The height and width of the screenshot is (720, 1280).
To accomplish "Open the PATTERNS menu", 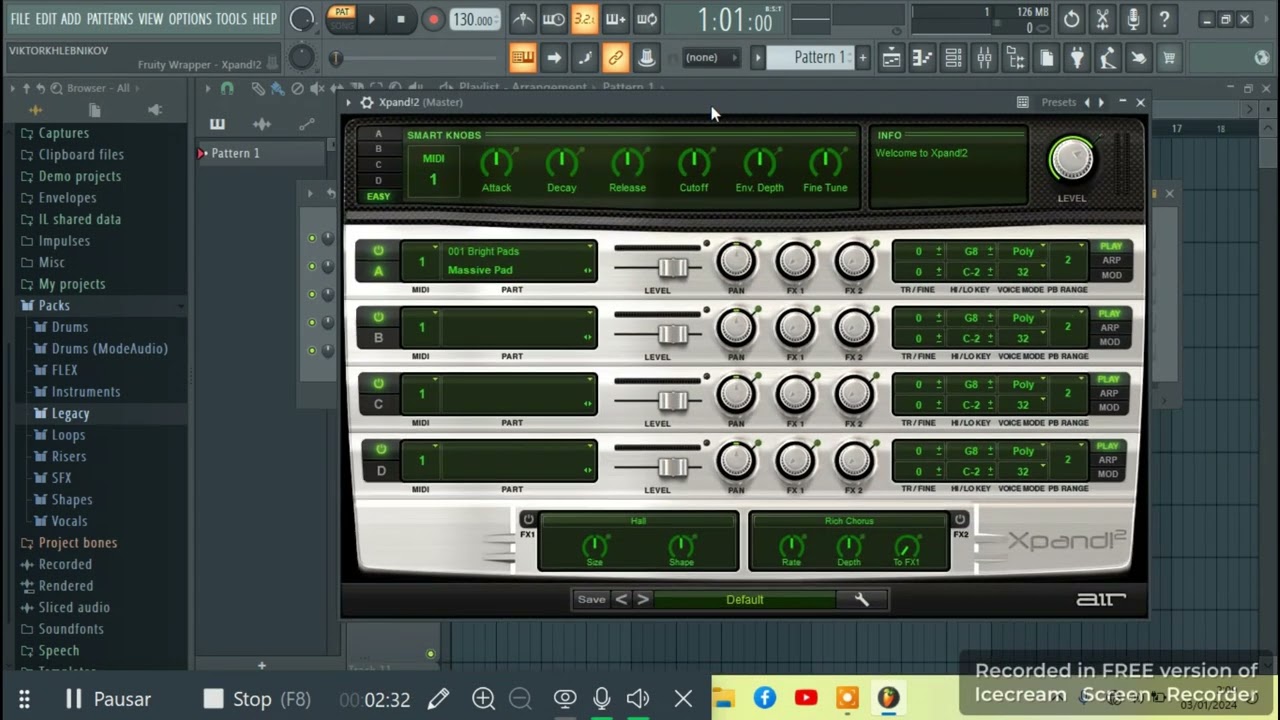I will pyautogui.click(x=109, y=19).
